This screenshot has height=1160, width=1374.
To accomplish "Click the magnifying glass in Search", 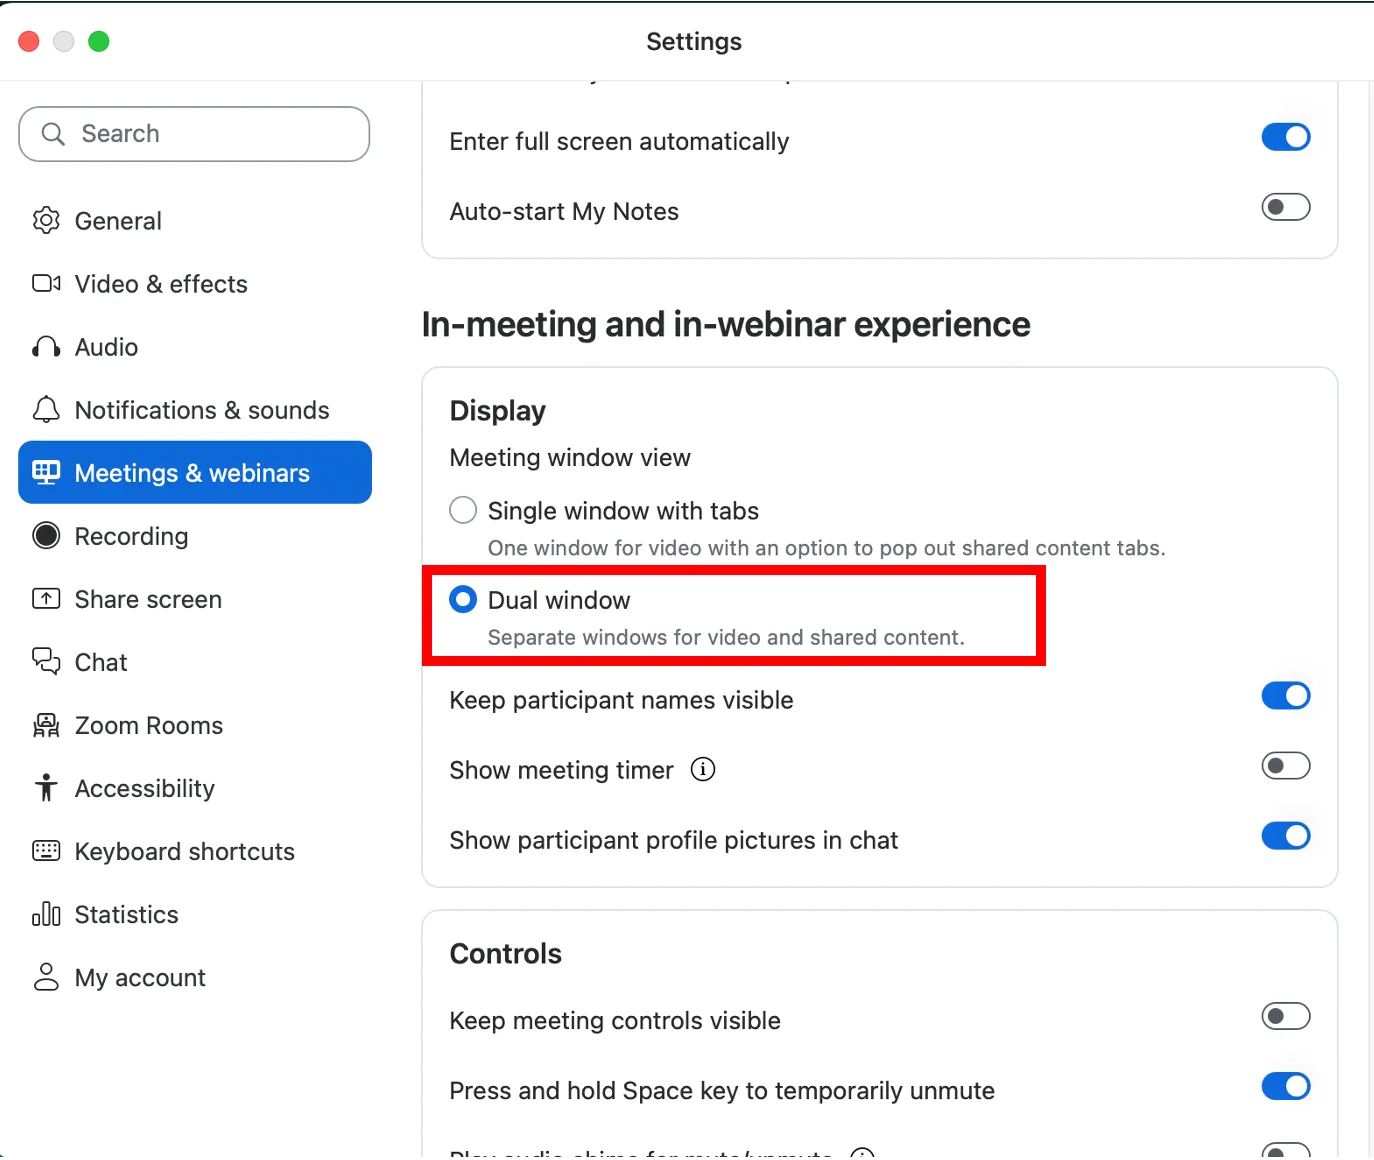I will pyautogui.click(x=53, y=134).
